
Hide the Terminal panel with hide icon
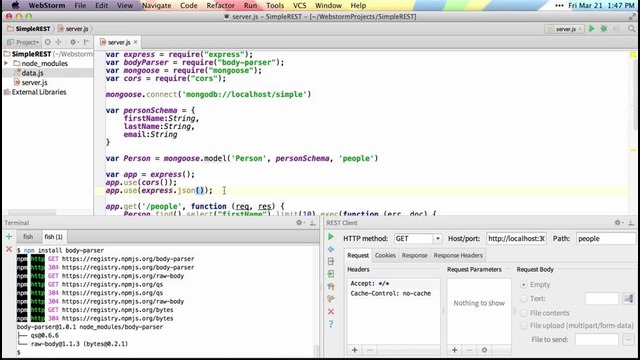click(313, 222)
